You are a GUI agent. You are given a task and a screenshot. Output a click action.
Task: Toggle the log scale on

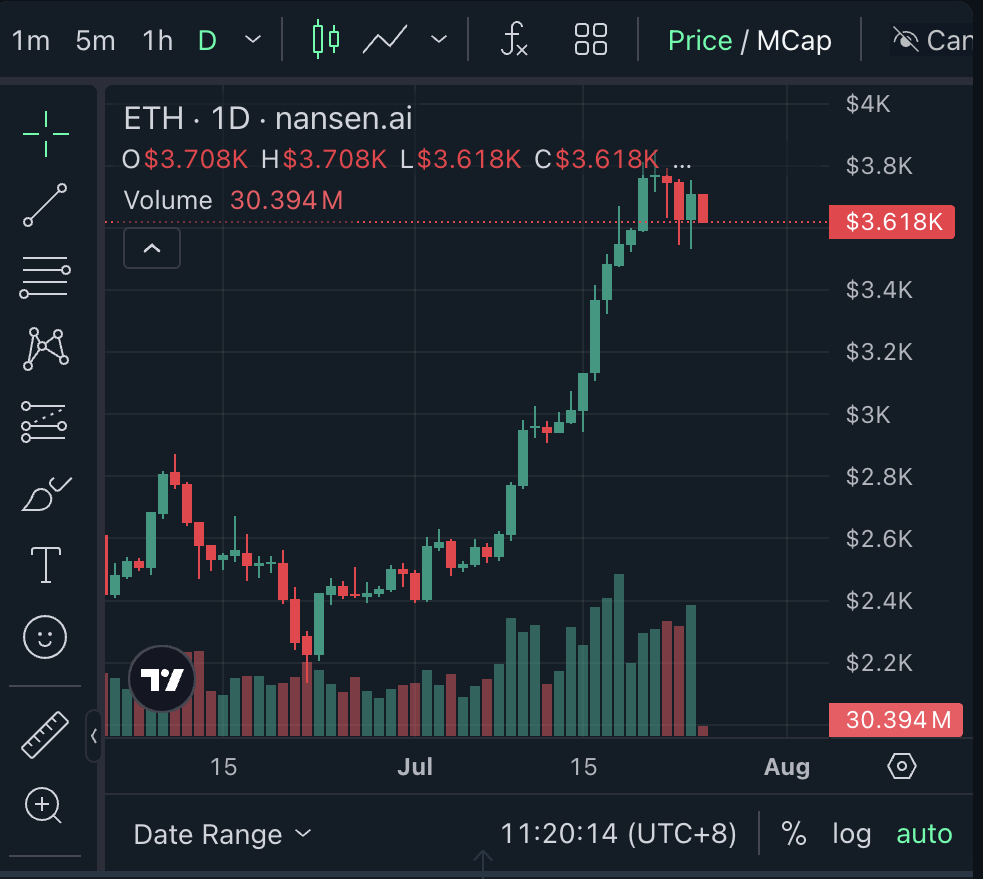851,833
